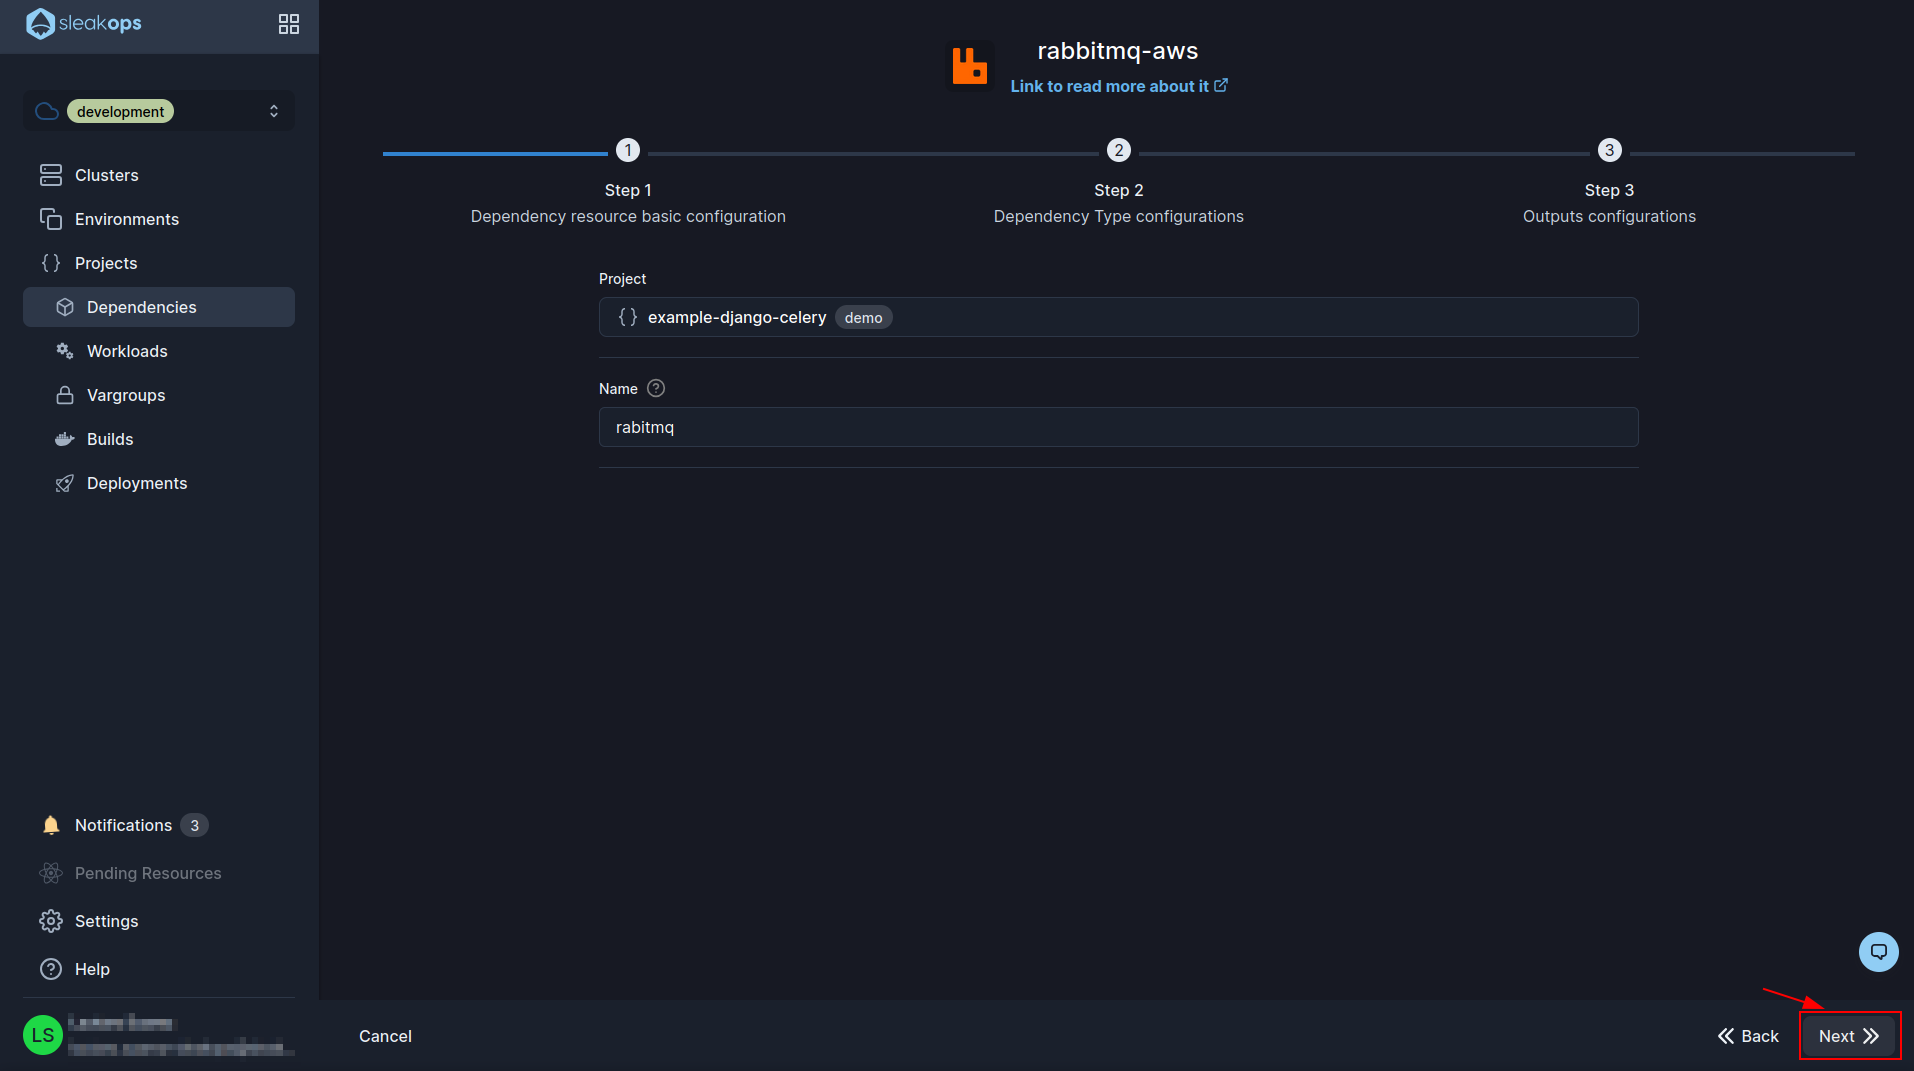Click the cloud icon beside development
The height and width of the screenshot is (1071, 1914).
(x=47, y=111)
